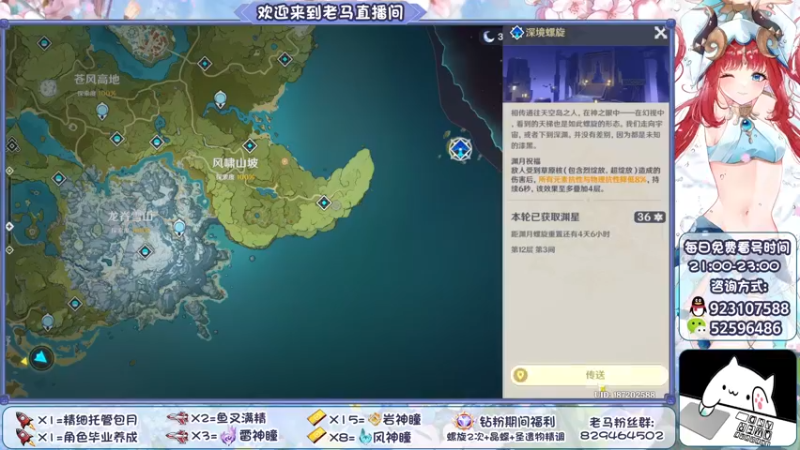800x450 pixels.
Task: Click the 36 abyss stars badge
Action: (x=649, y=217)
